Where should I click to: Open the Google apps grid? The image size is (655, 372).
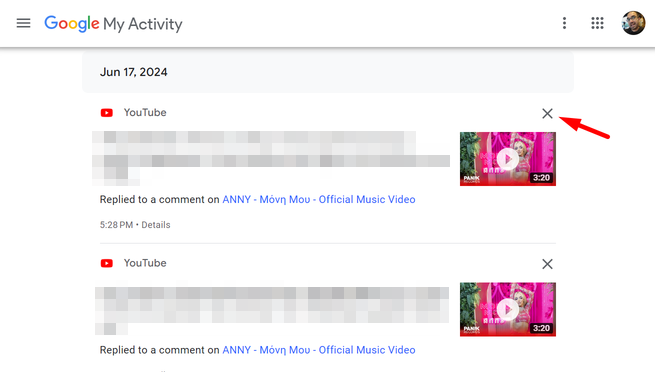click(x=597, y=23)
